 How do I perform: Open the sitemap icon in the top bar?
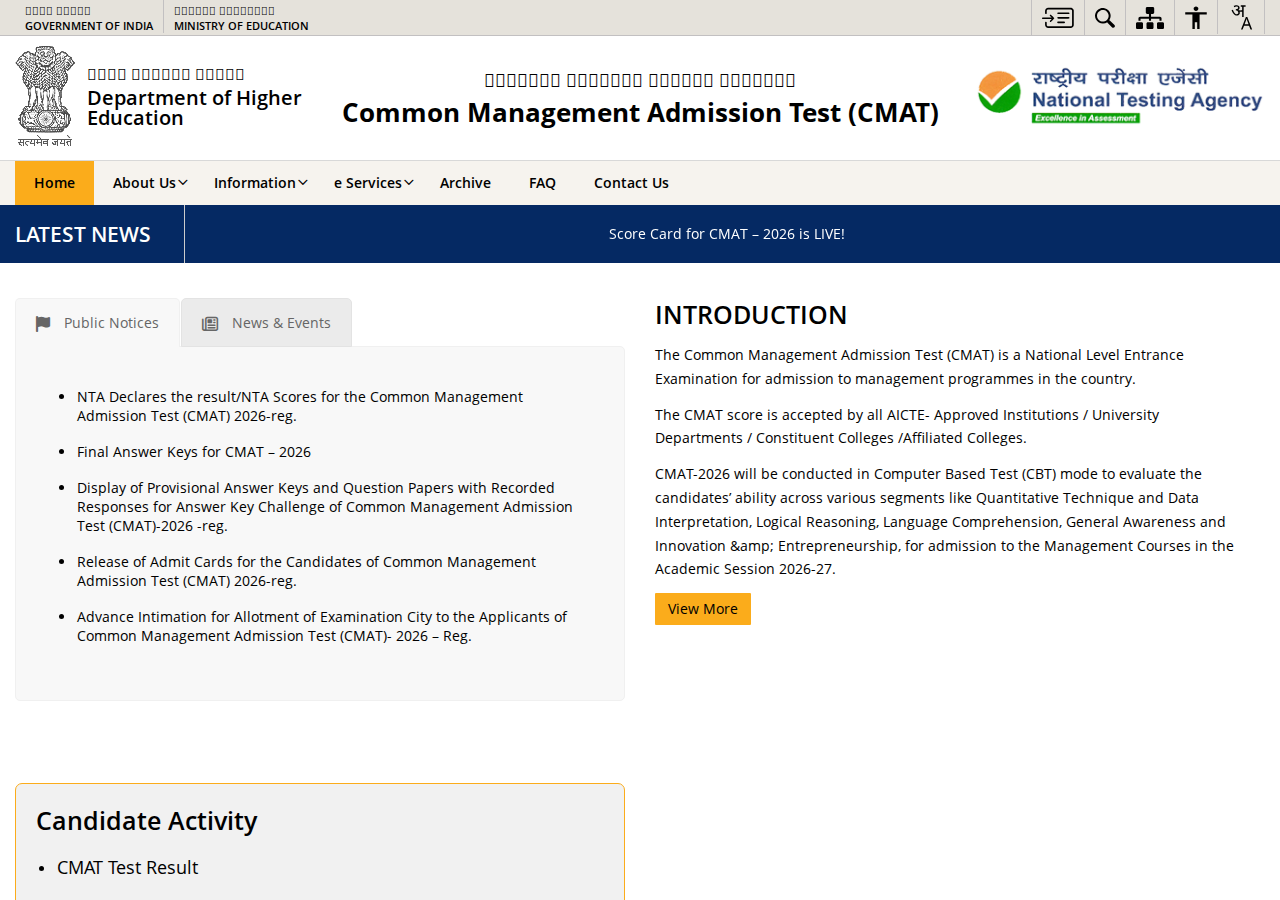point(1150,18)
